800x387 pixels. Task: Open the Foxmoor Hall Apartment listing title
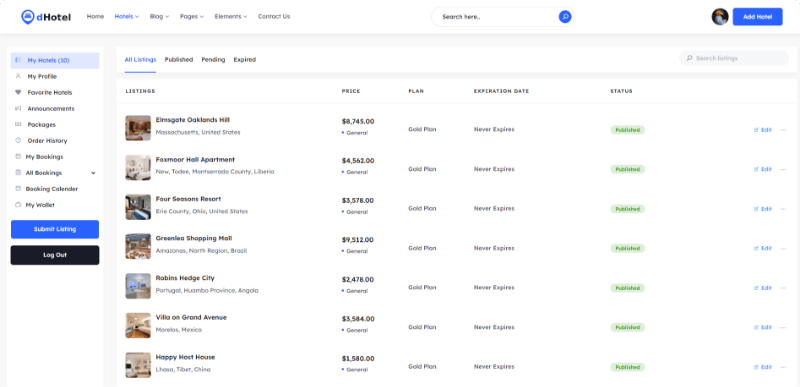pos(195,160)
